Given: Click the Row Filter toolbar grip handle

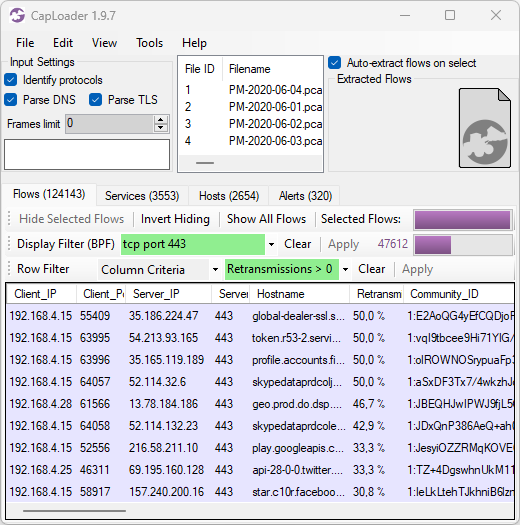Looking at the screenshot, I should (x=9, y=269).
